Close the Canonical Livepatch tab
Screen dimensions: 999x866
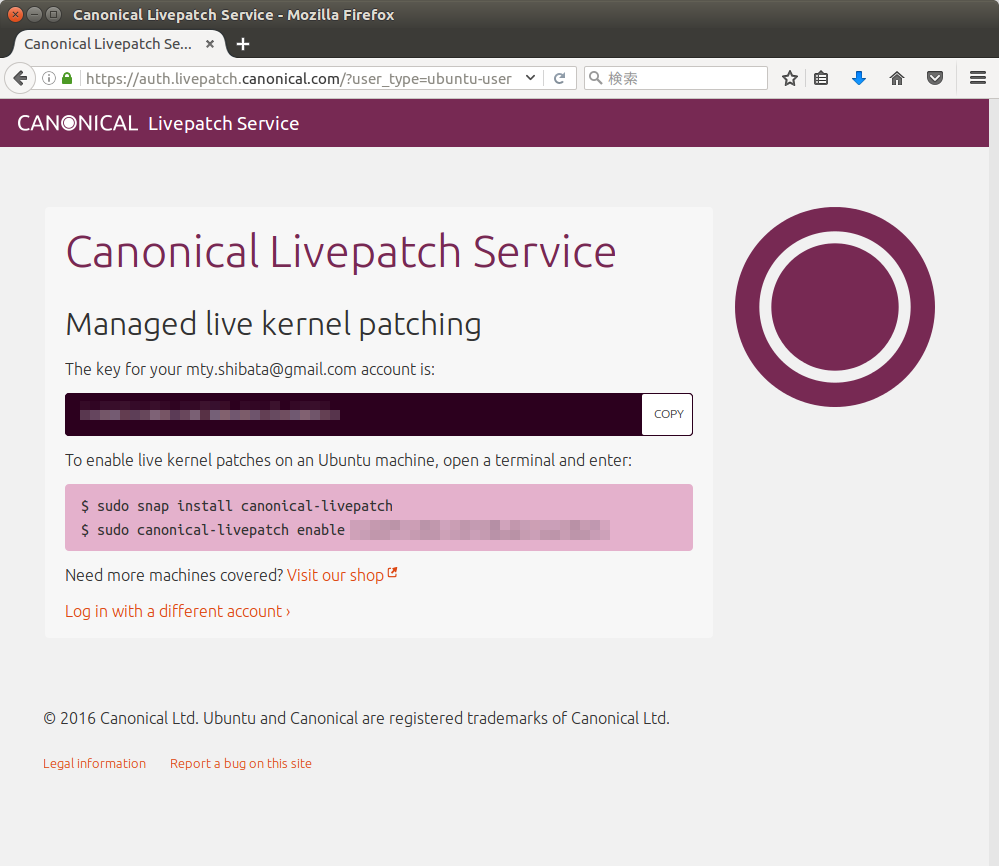[x=210, y=44]
